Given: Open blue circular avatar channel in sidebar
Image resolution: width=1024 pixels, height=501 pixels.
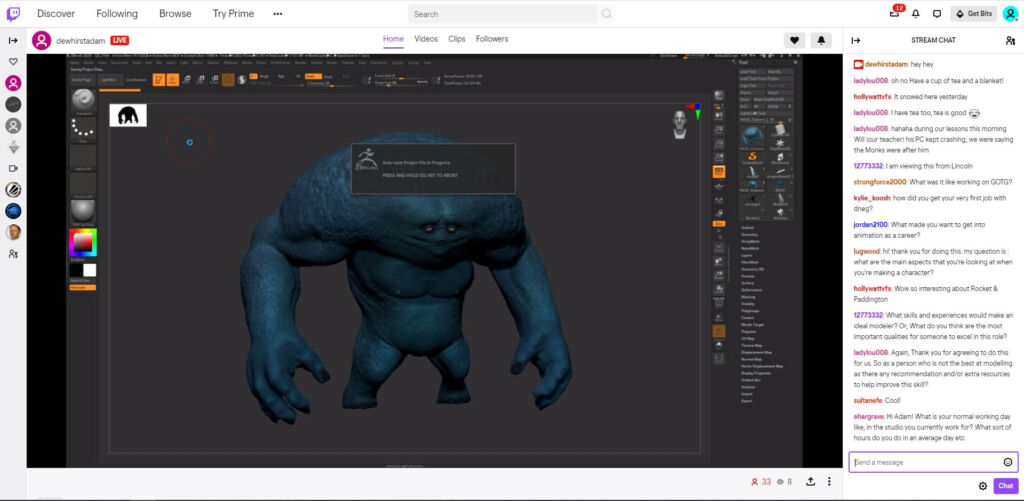Looking at the screenshot, I should 13,211.
